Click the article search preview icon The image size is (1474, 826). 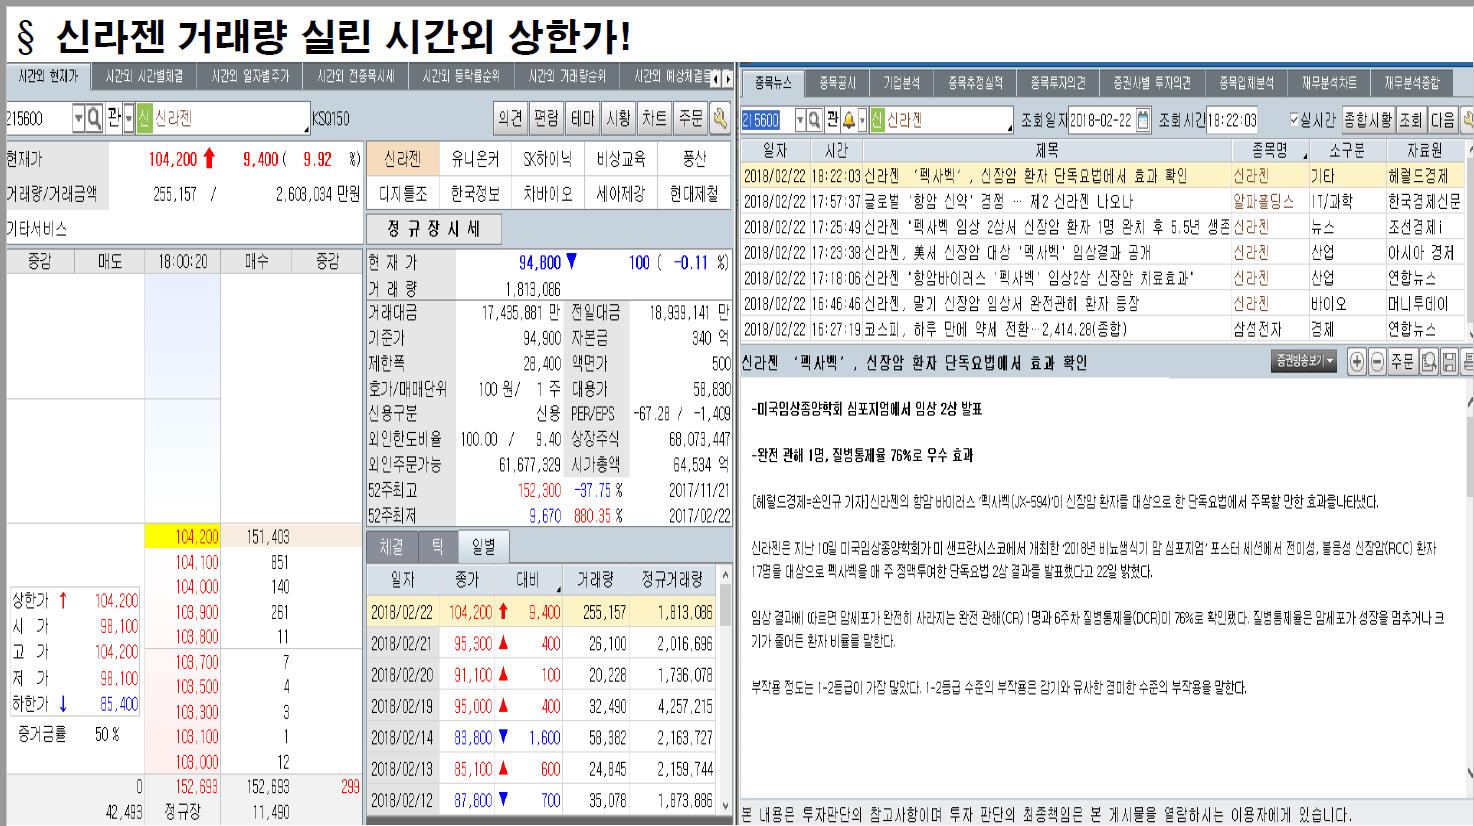click(x=1429, y=362)
